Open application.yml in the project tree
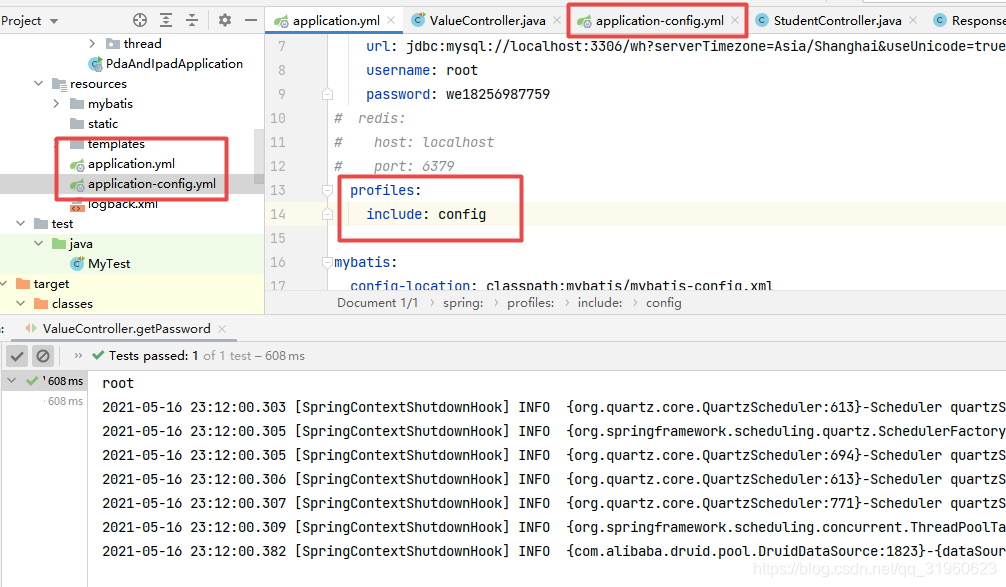Viewport: 1006px width, 587px height. point(131,164)
